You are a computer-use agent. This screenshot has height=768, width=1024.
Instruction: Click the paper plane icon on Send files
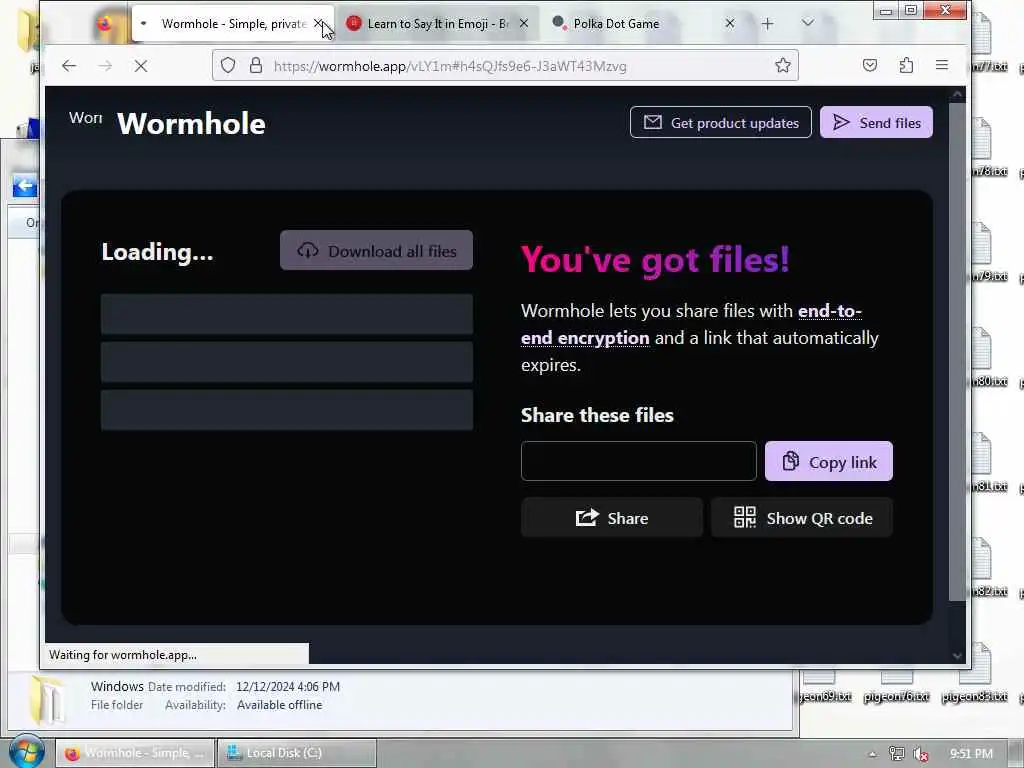pos(841,122)
